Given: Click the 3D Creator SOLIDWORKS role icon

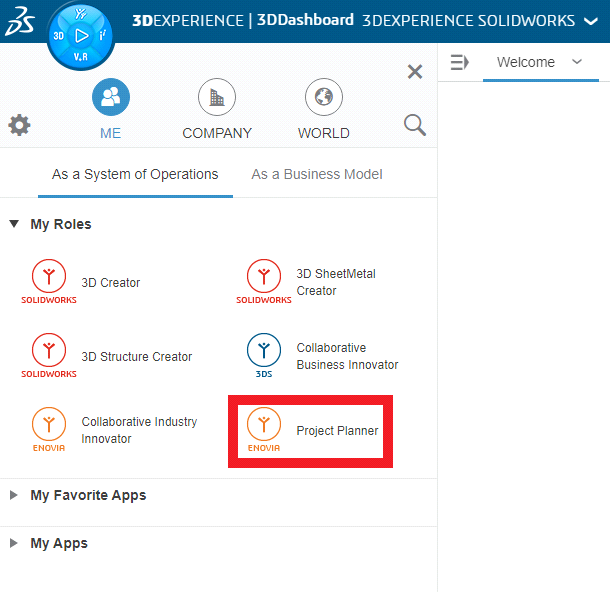Looking at the screenshot, I should 49,282.
